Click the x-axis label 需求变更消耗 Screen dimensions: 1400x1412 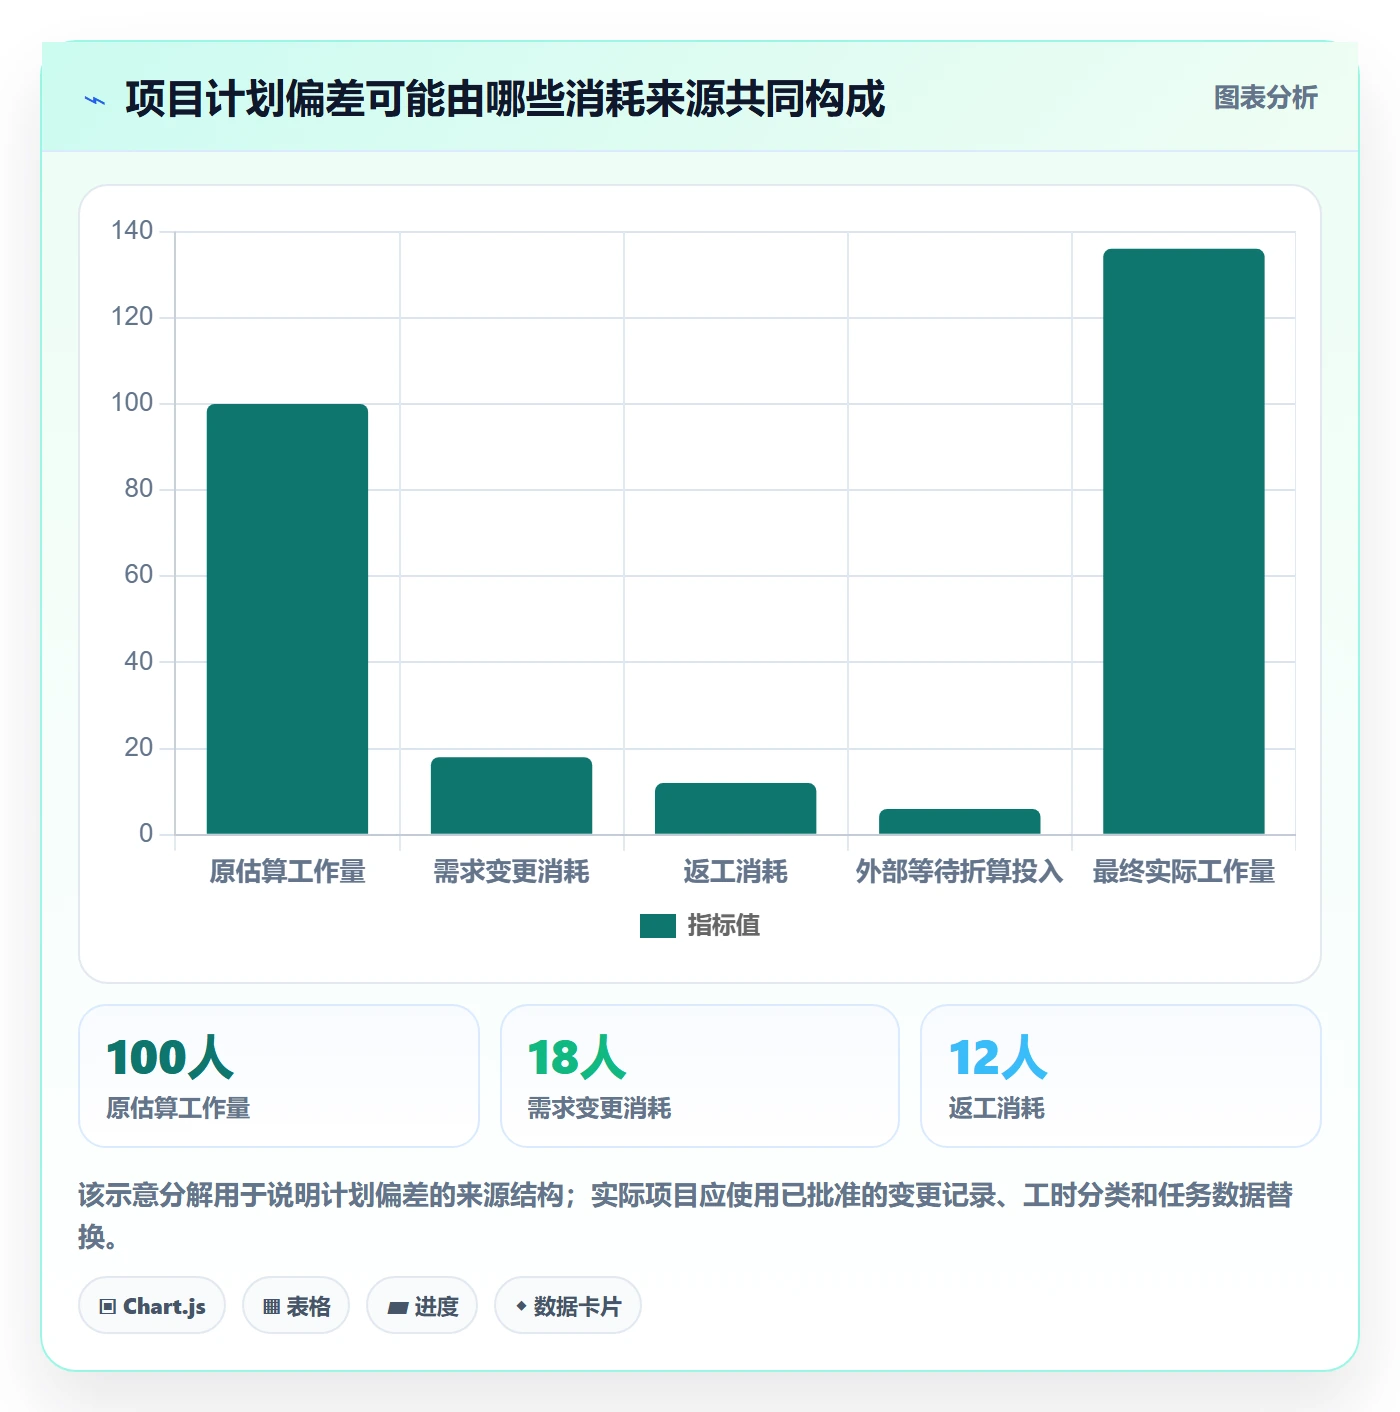tap(511, 872)
